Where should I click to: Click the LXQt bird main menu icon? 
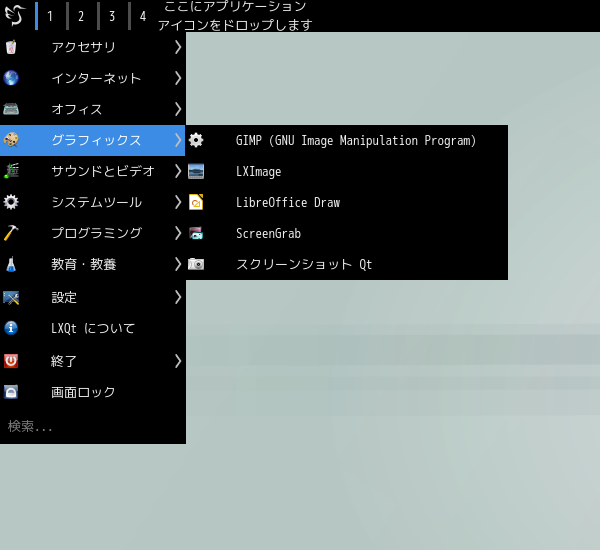click(15, 15)
